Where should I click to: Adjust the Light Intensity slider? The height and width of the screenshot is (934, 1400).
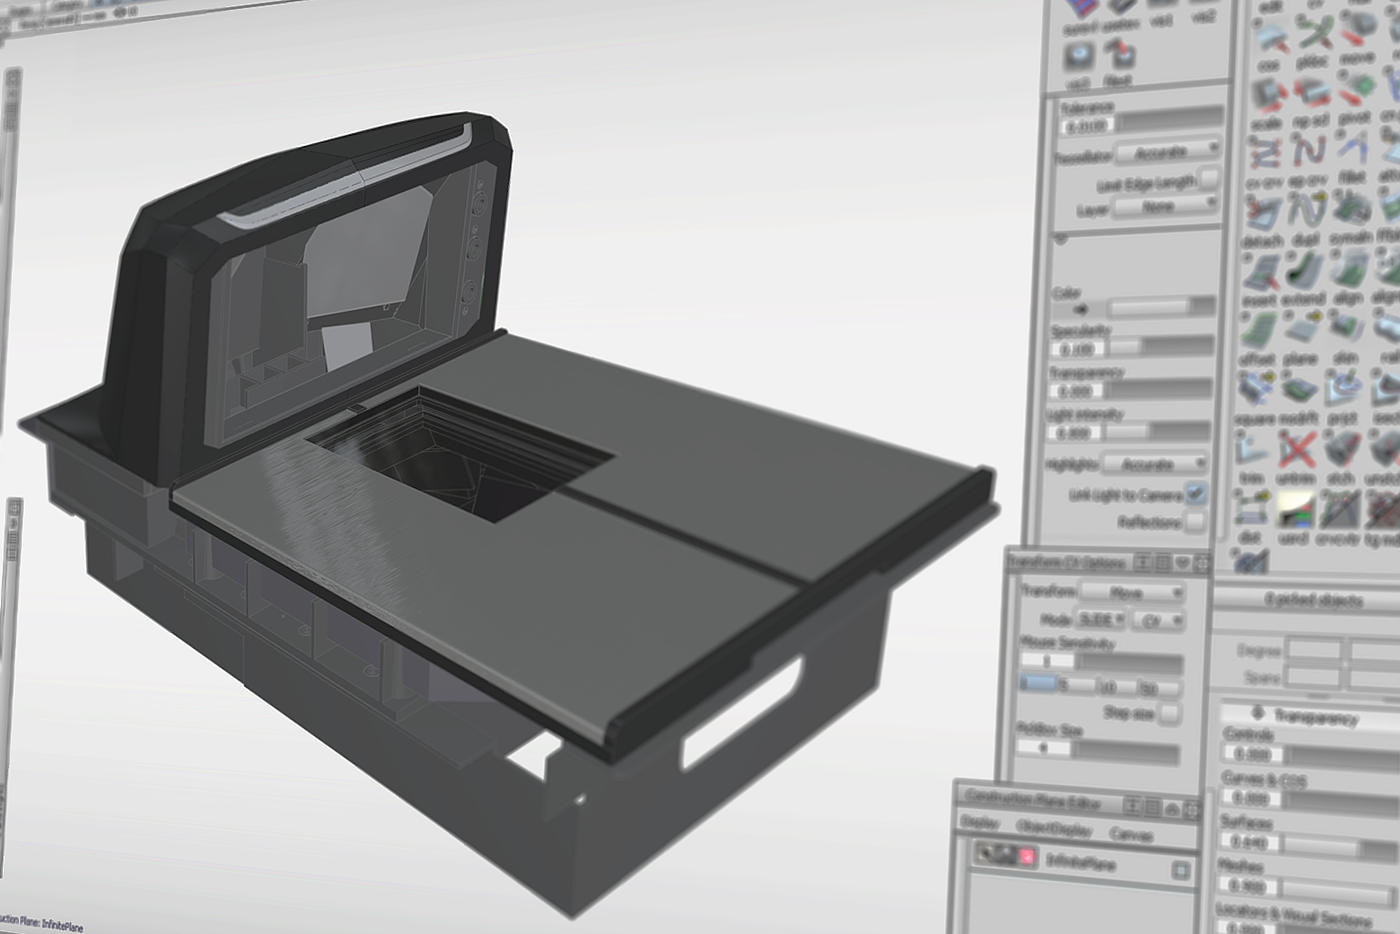[1155, 431]
